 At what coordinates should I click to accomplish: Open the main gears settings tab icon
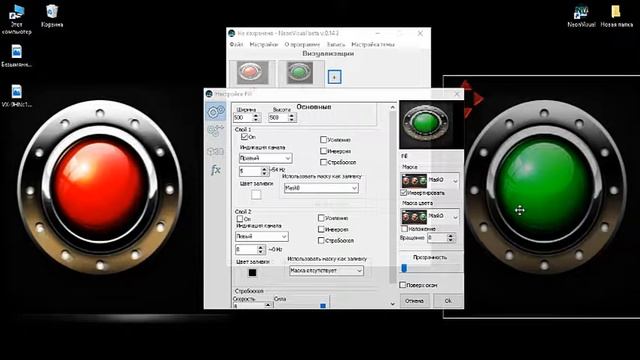coord(216,111)
